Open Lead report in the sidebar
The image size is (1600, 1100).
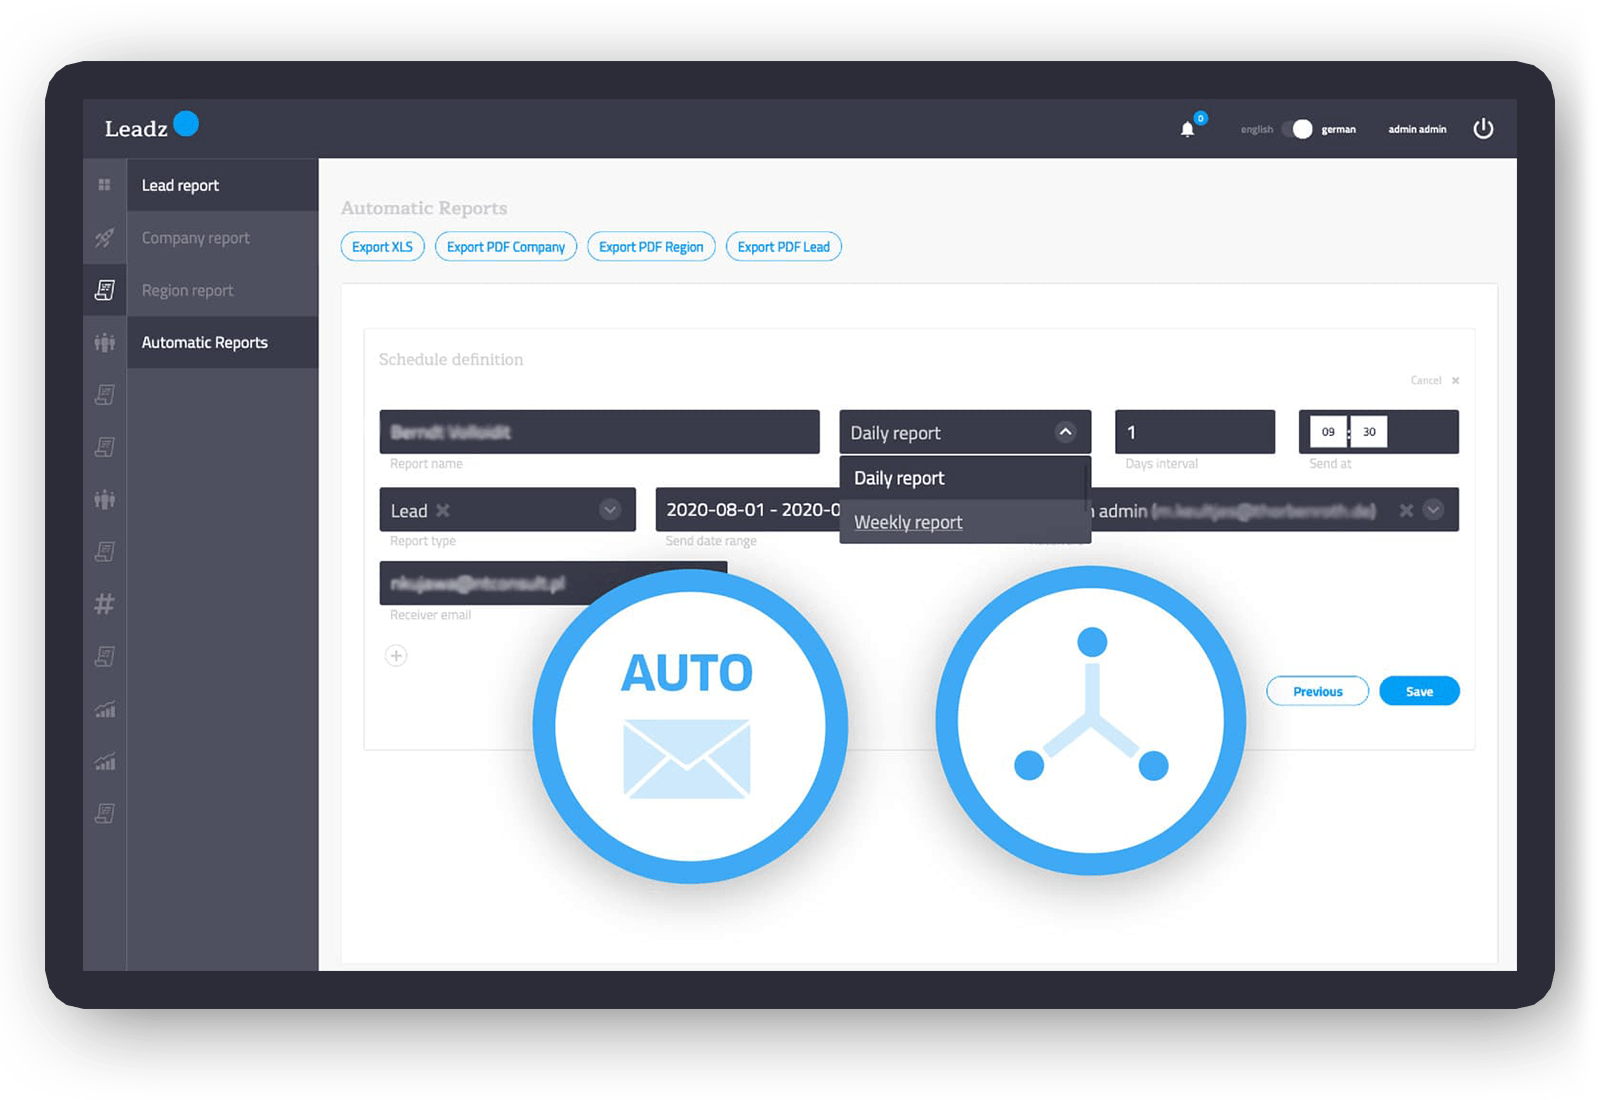click(x=222, y=185)
